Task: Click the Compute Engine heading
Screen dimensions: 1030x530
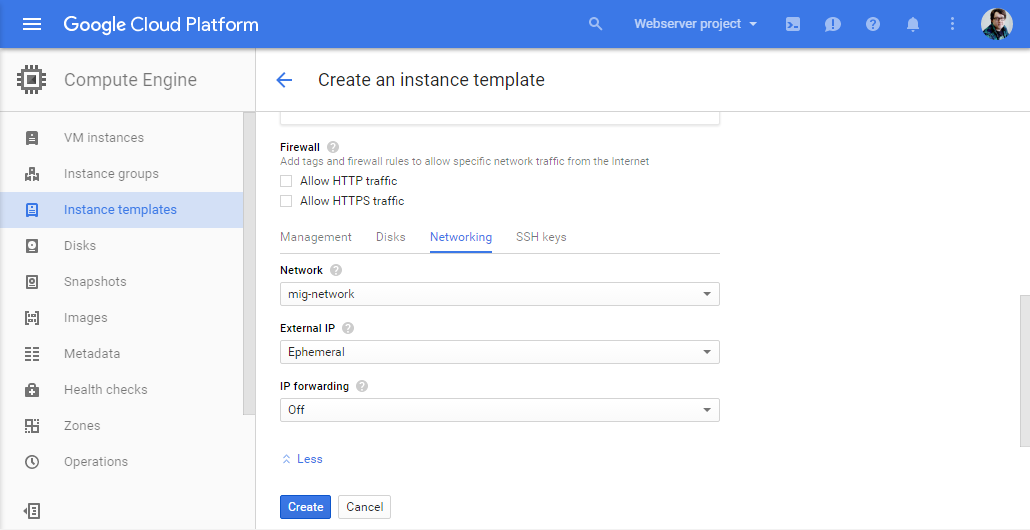Action: pos(130,80)
